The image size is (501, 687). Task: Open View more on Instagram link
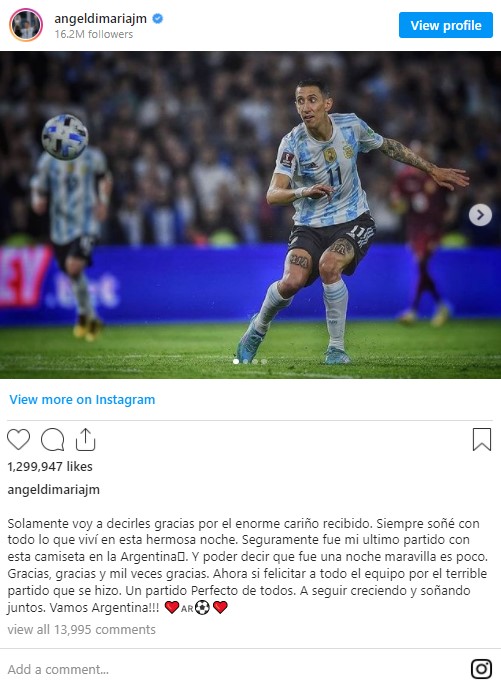82,400
